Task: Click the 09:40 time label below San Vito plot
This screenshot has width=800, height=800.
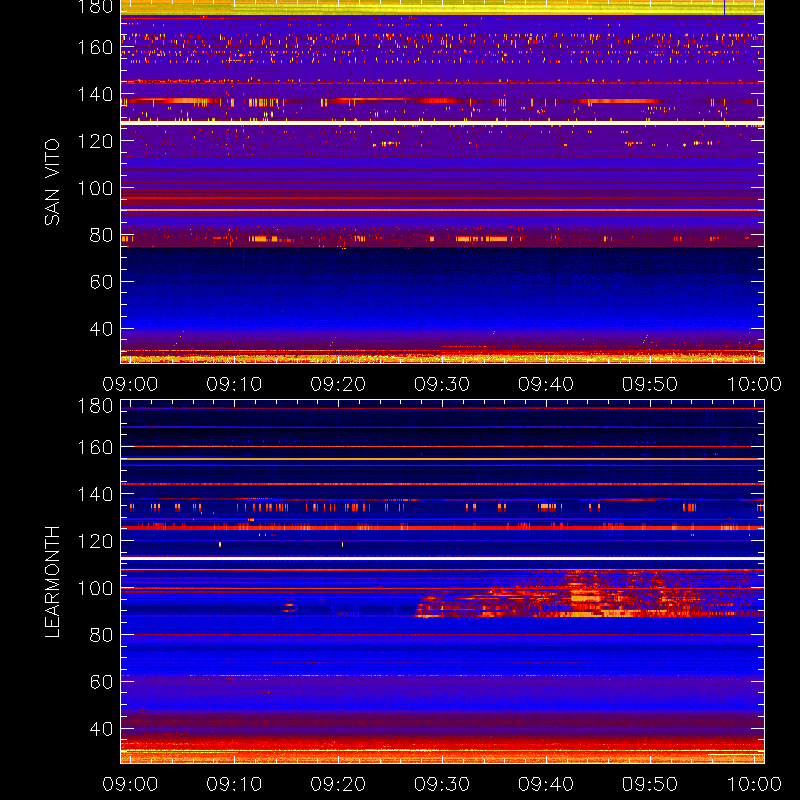Action: [x=546, y=384]
